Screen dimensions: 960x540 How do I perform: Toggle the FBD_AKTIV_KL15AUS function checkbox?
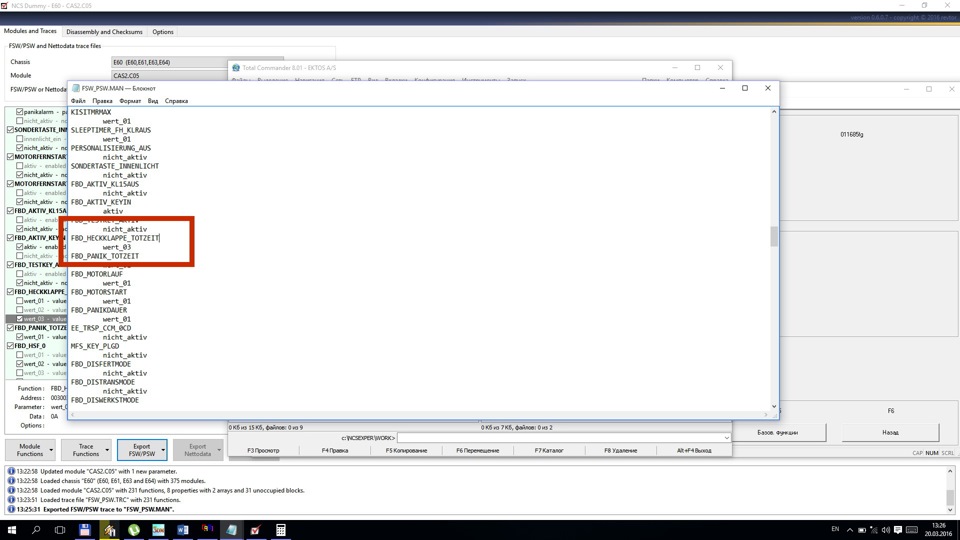(x=10, y=211)
